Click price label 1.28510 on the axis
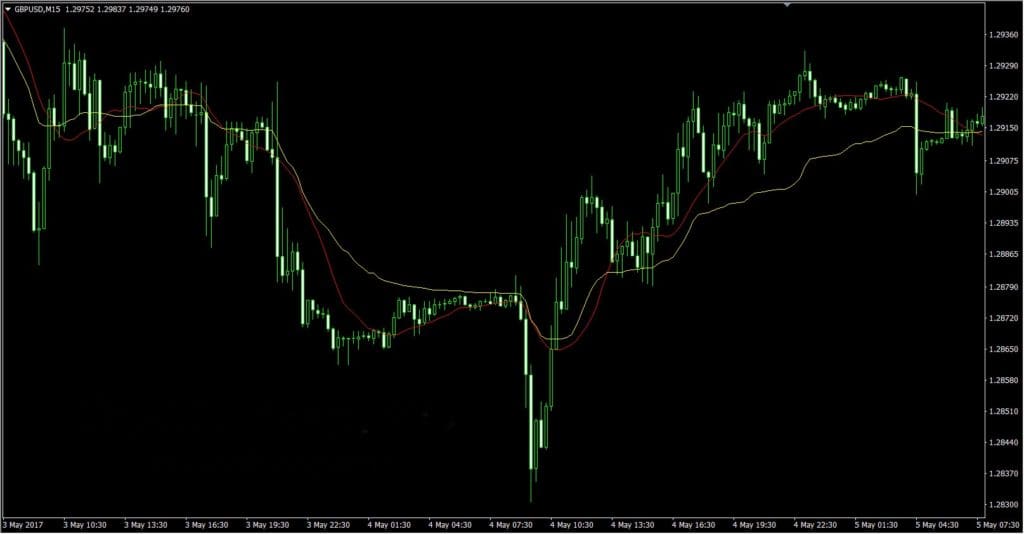 coord(1004,411)
